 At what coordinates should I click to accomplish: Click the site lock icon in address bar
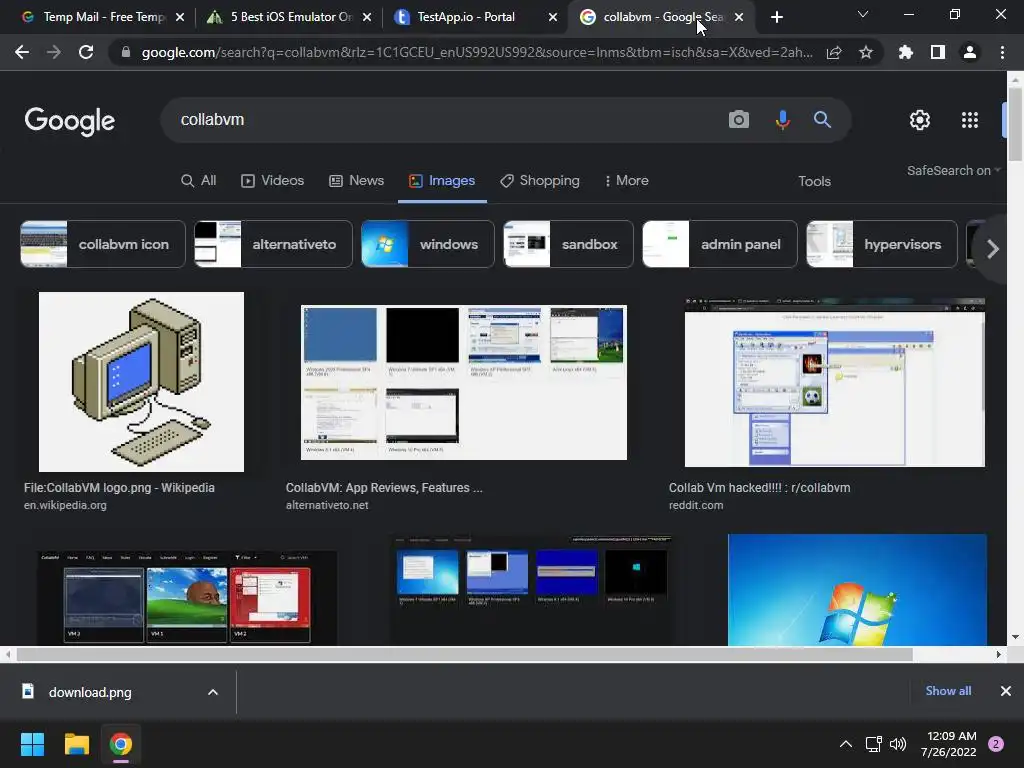point(126,52)
